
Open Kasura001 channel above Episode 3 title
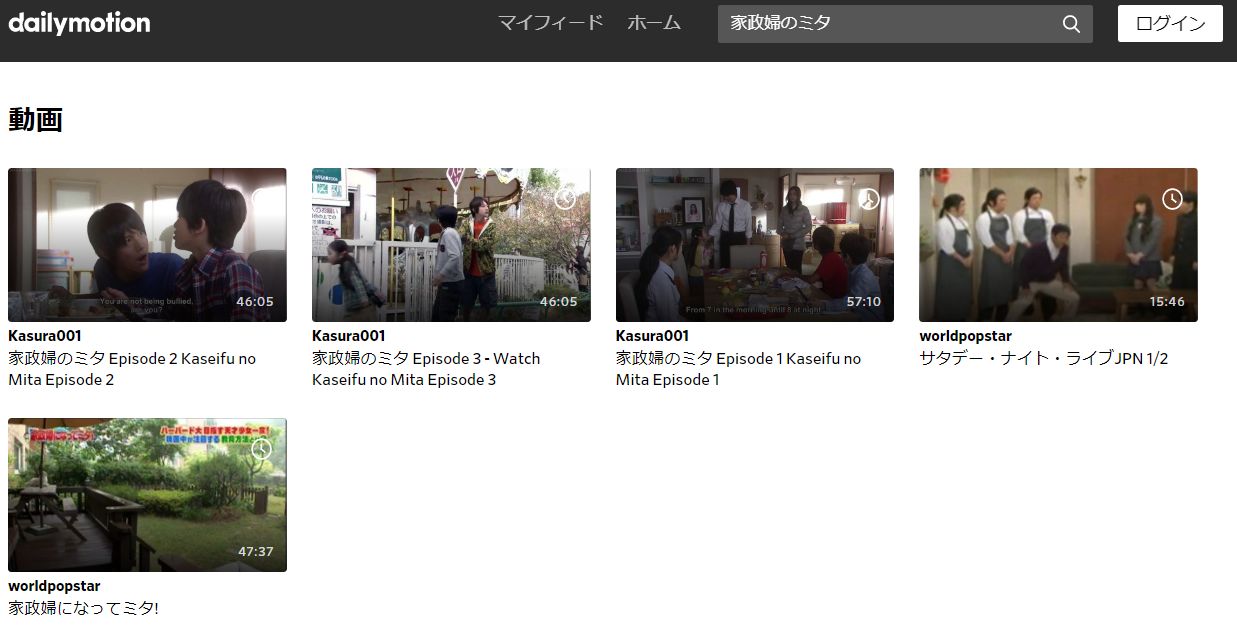(349, 336)
